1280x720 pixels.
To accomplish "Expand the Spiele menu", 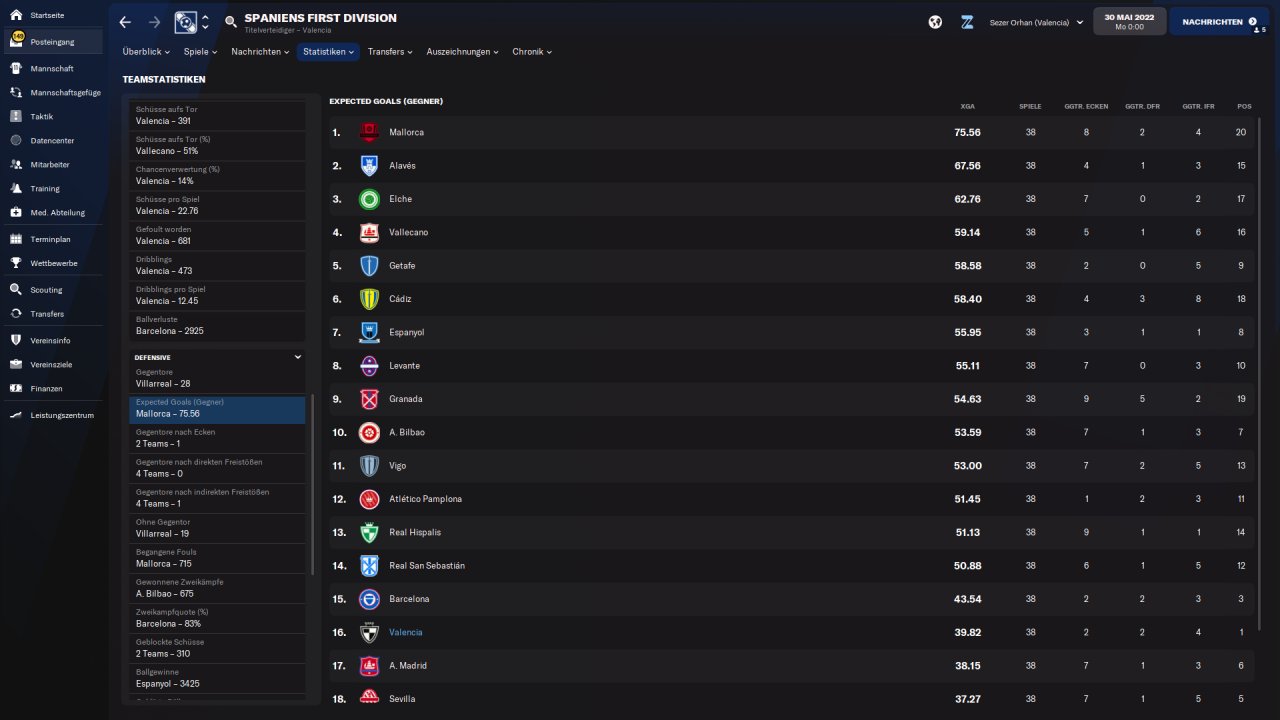I will [x=201, y=51].
